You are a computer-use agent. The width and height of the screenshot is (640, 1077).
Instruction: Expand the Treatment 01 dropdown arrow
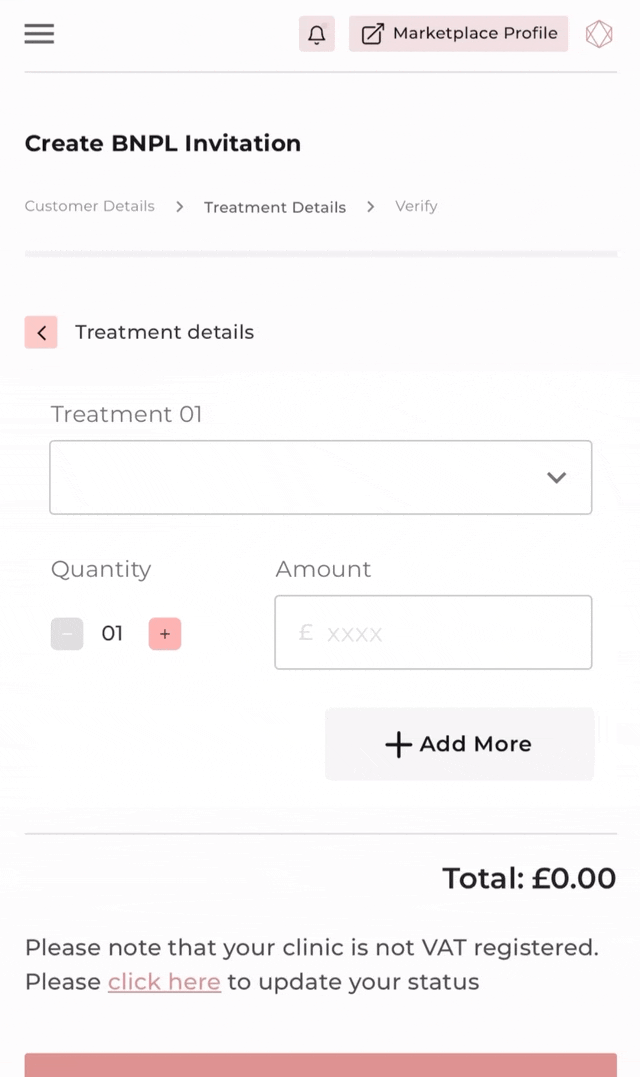[556, 477]
